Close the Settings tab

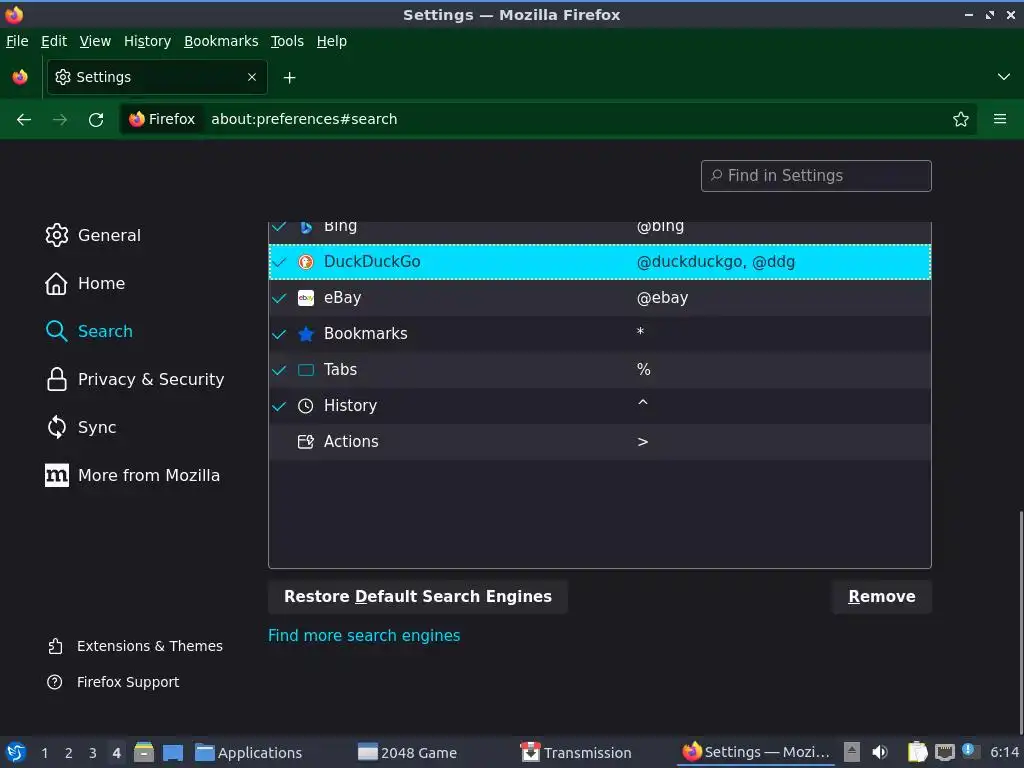252,77
